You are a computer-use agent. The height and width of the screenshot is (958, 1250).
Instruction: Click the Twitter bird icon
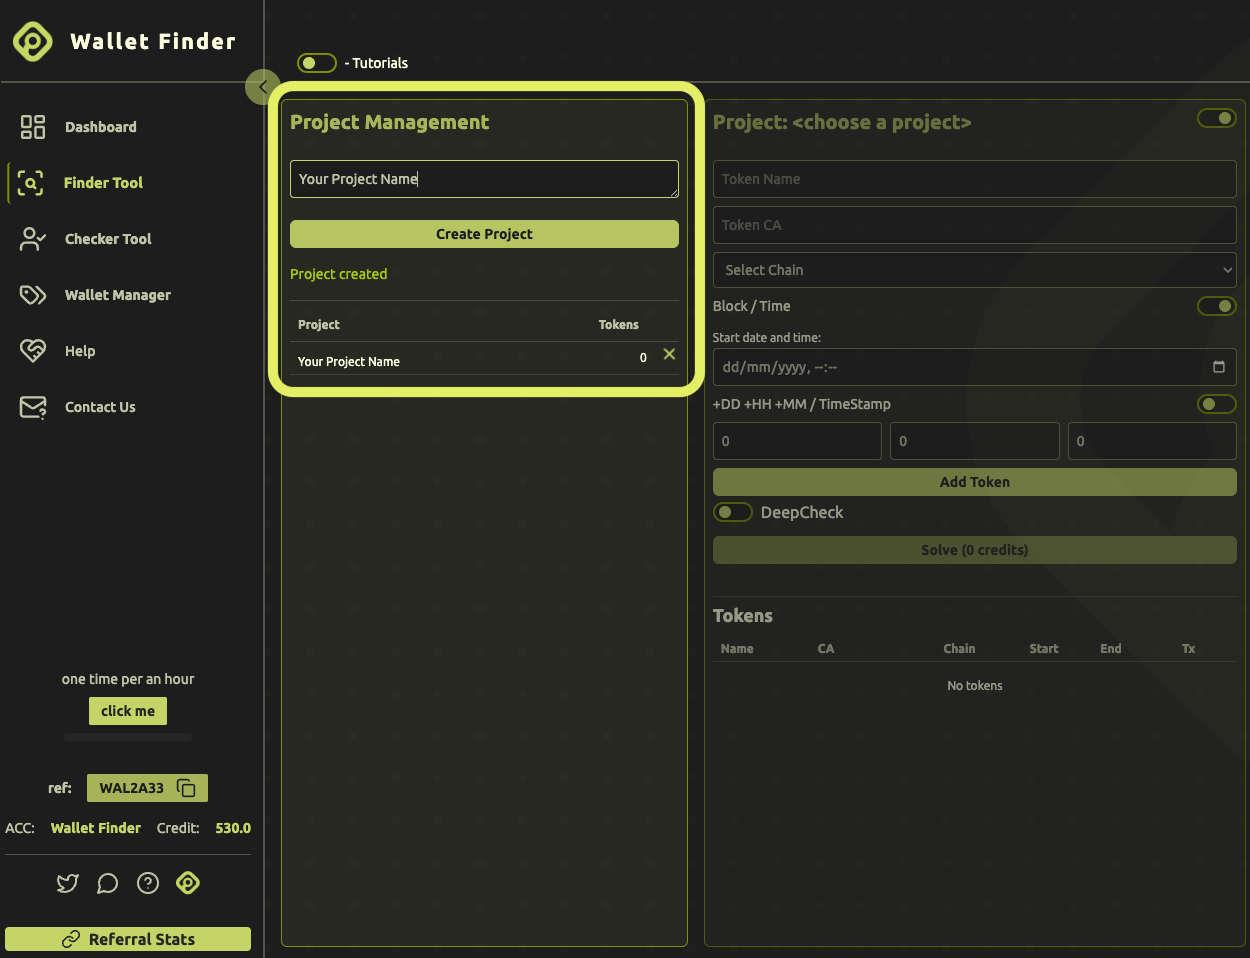tap(67, 883)
